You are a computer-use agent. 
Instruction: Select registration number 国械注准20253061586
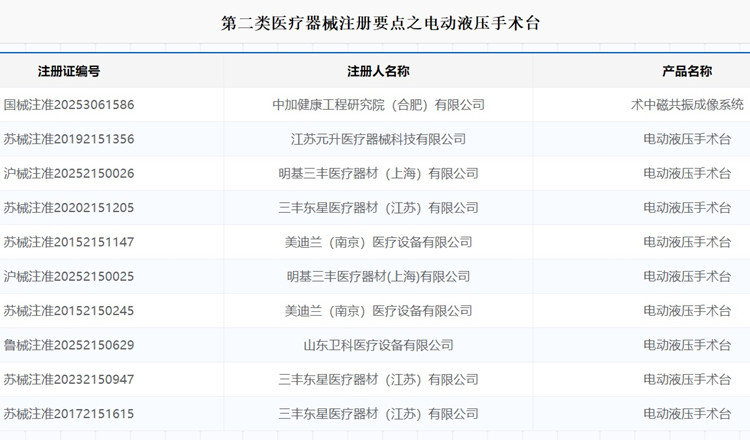click(x=69, y=105)
